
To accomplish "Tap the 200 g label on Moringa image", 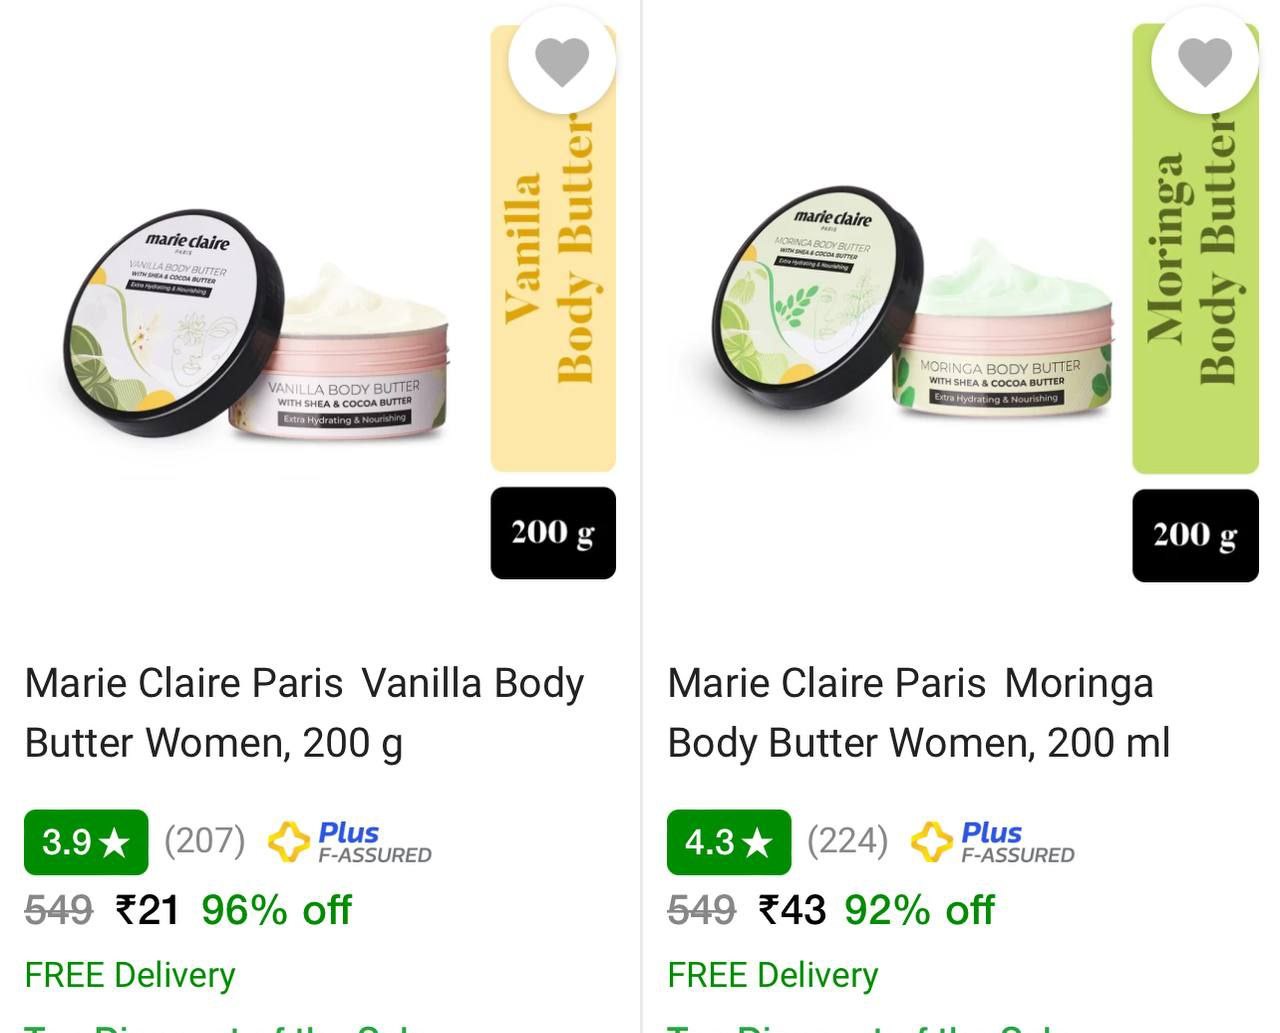I will coord(1195,535).
